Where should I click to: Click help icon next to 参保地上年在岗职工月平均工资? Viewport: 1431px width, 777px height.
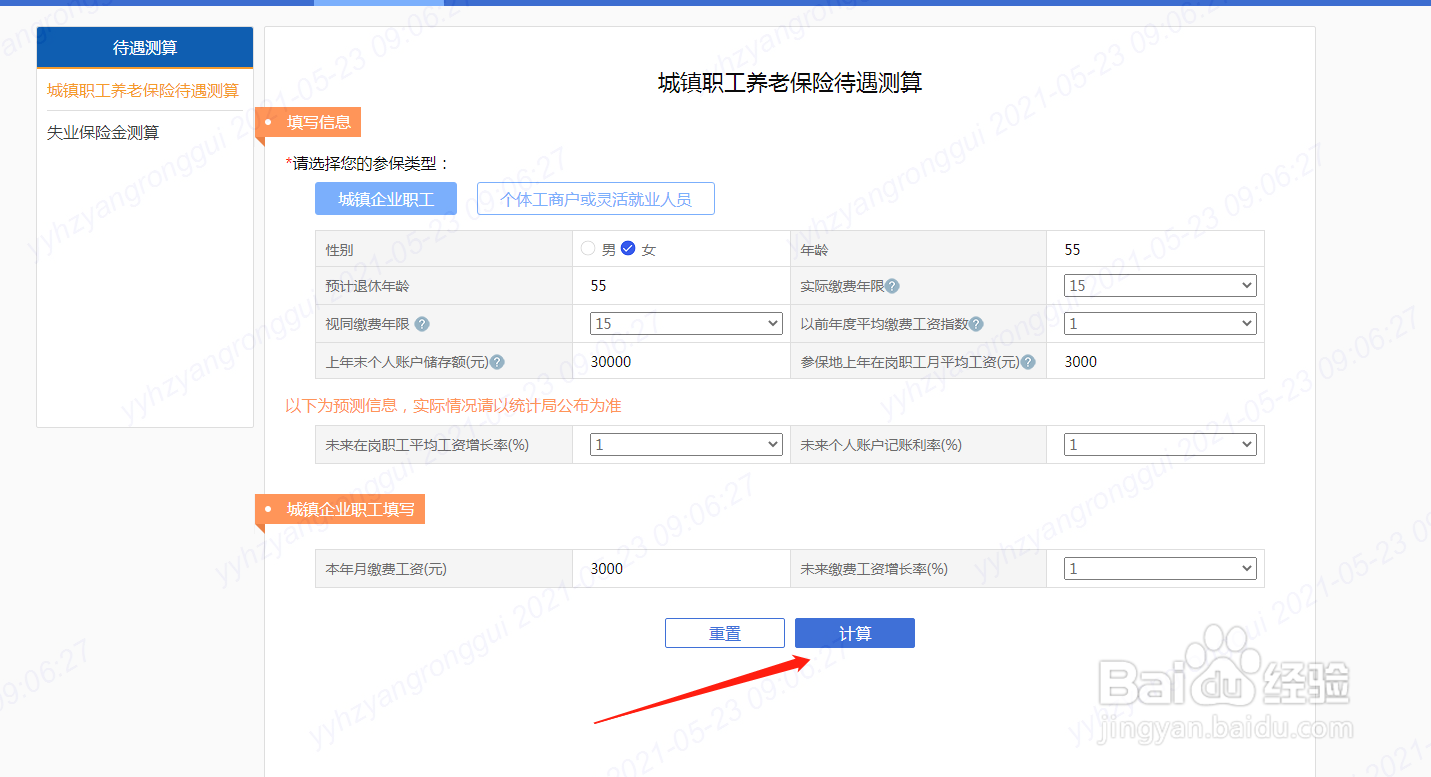pos(1028,362)
